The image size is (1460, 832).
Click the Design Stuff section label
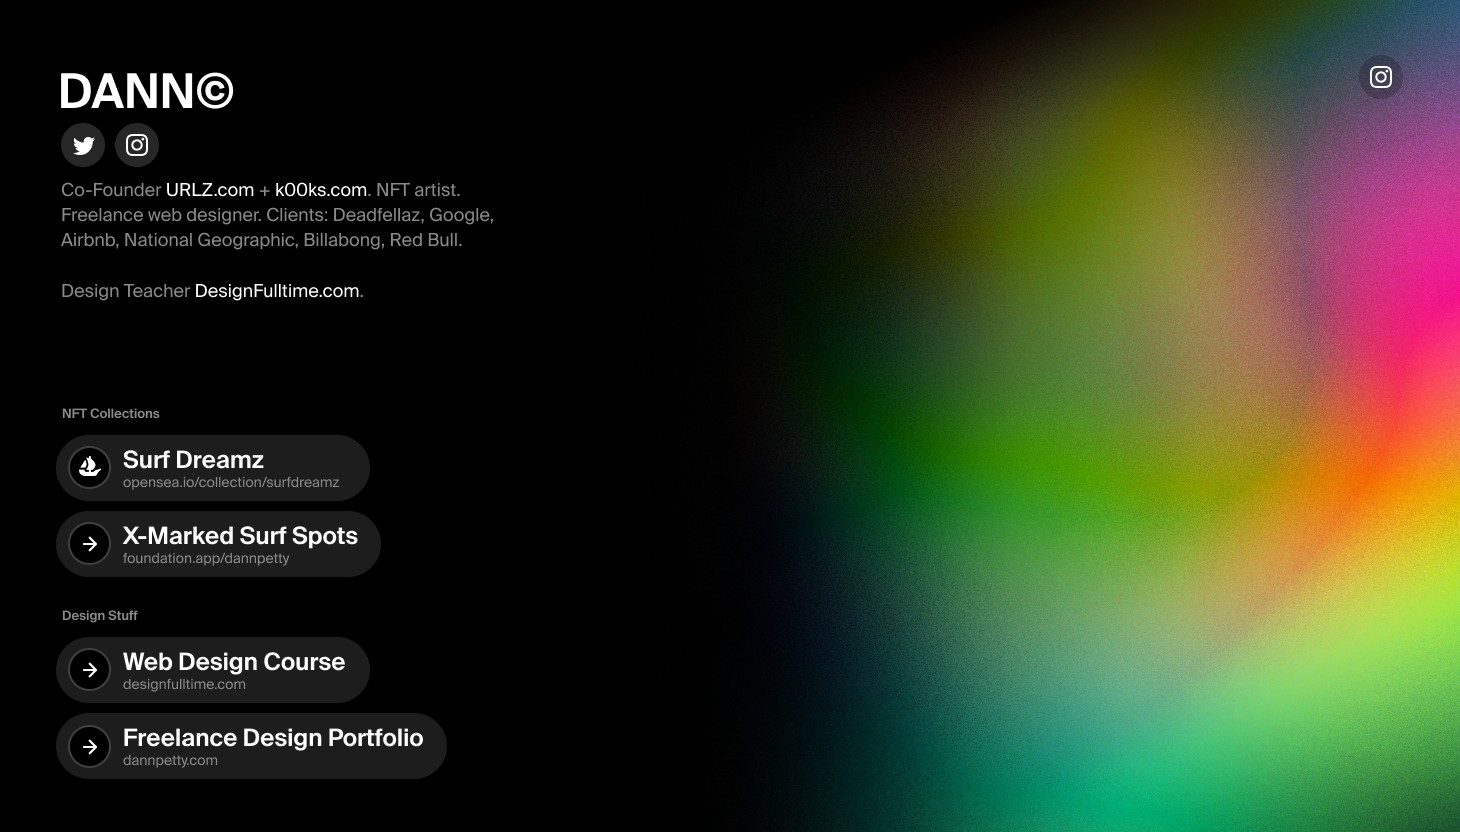[100, 616]
